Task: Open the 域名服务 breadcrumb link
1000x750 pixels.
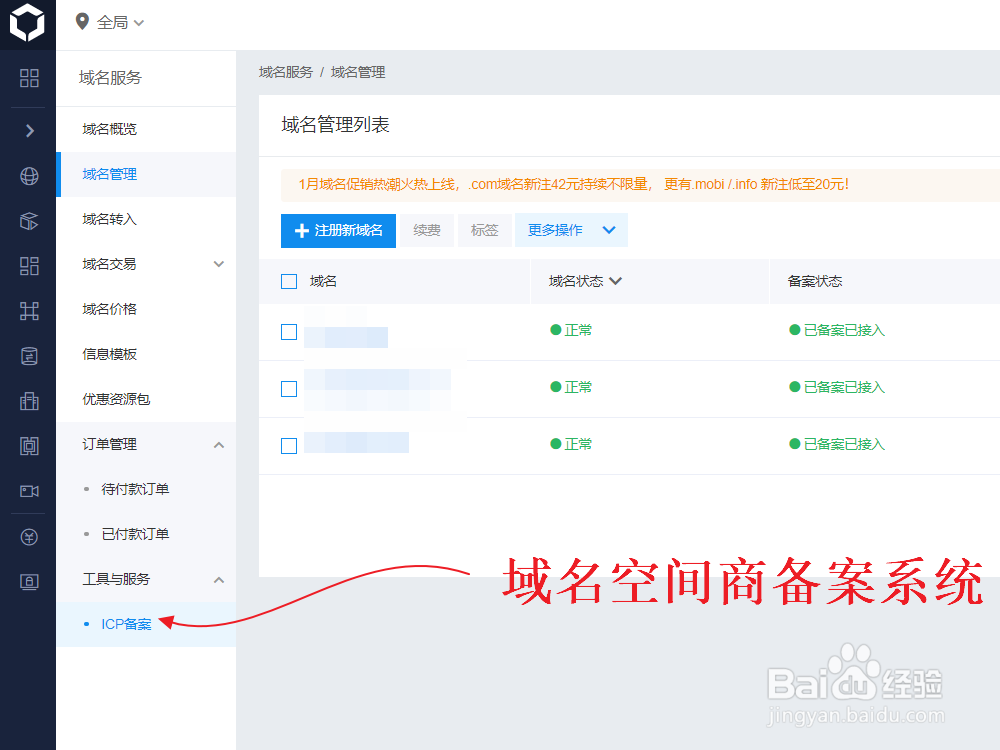Action: click(x=287, y=72)
